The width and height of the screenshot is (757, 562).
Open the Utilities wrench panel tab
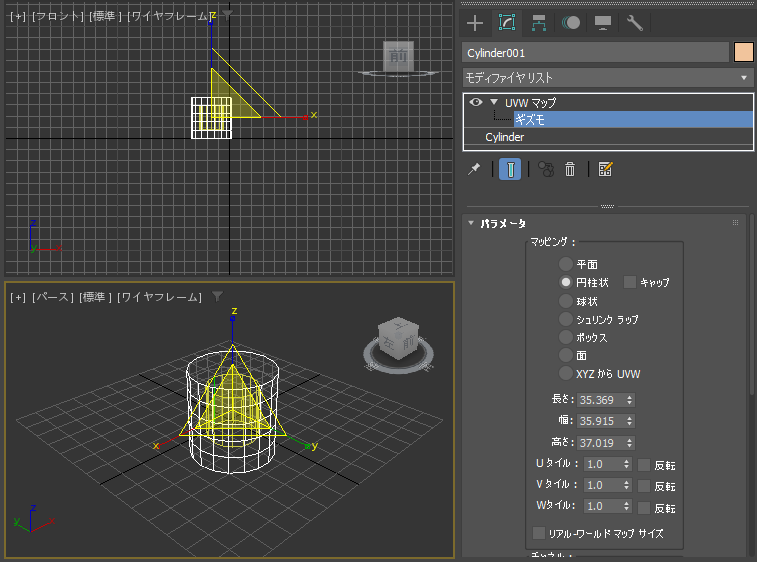click(634, 23)
